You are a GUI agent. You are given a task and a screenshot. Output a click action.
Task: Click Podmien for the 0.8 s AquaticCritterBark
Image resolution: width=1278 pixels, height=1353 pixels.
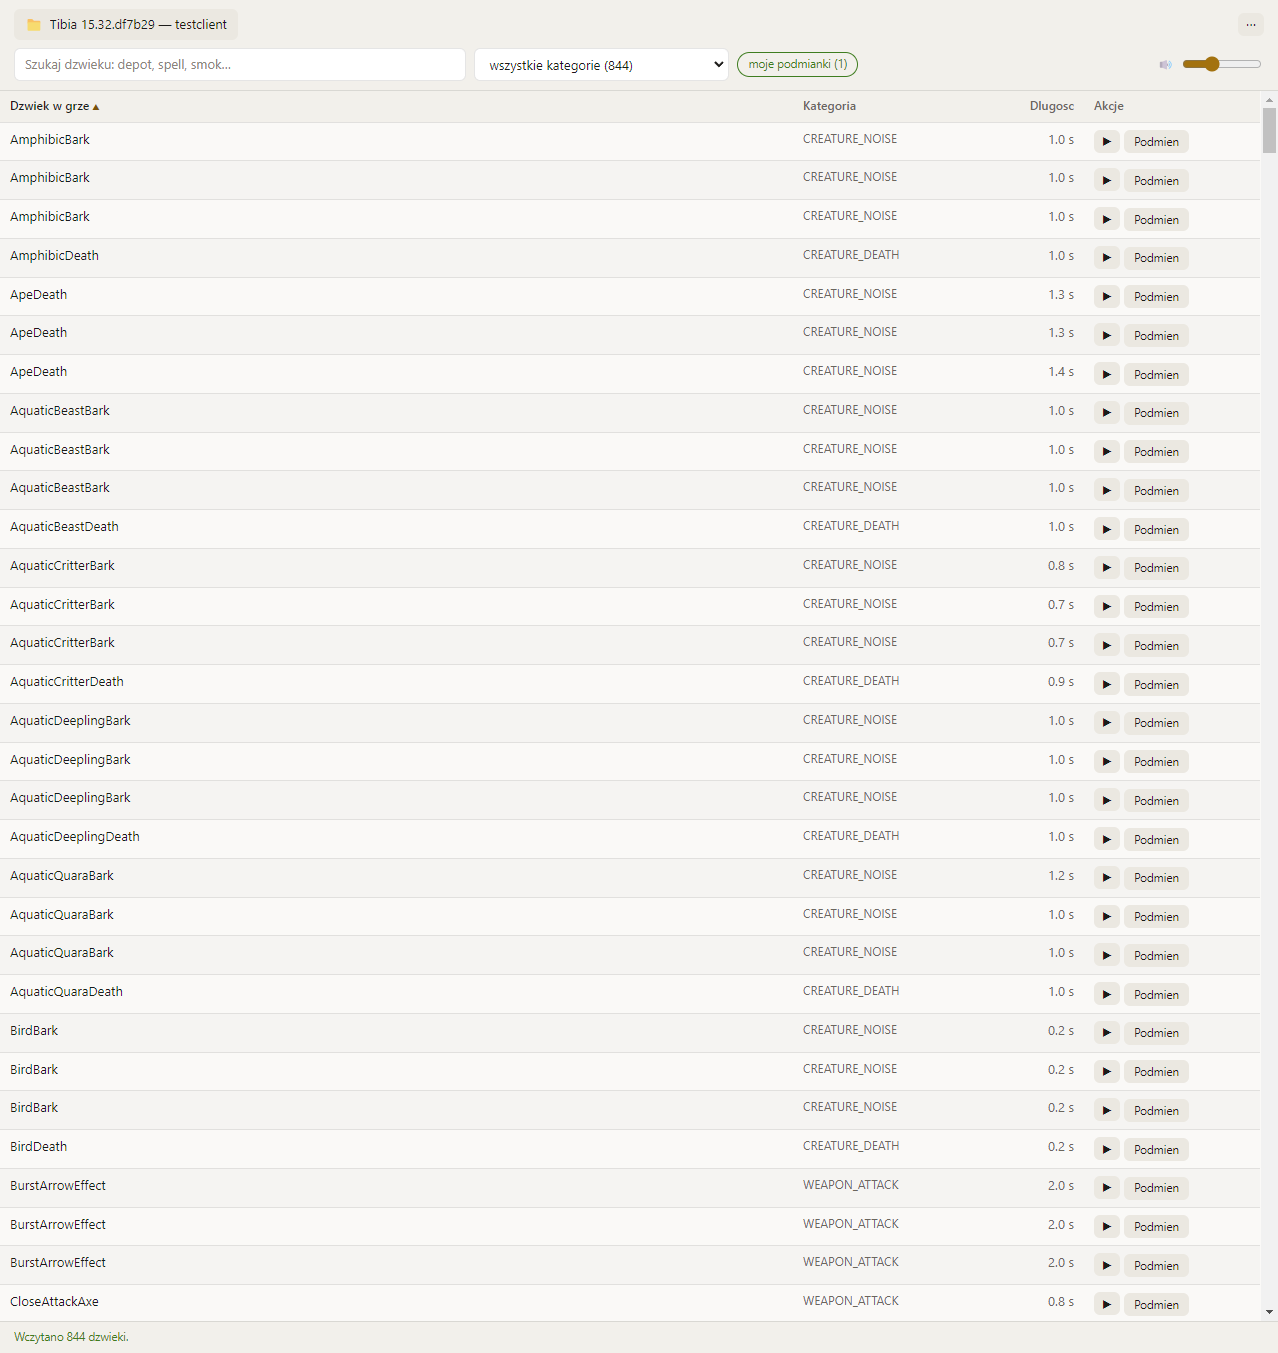1156,568
